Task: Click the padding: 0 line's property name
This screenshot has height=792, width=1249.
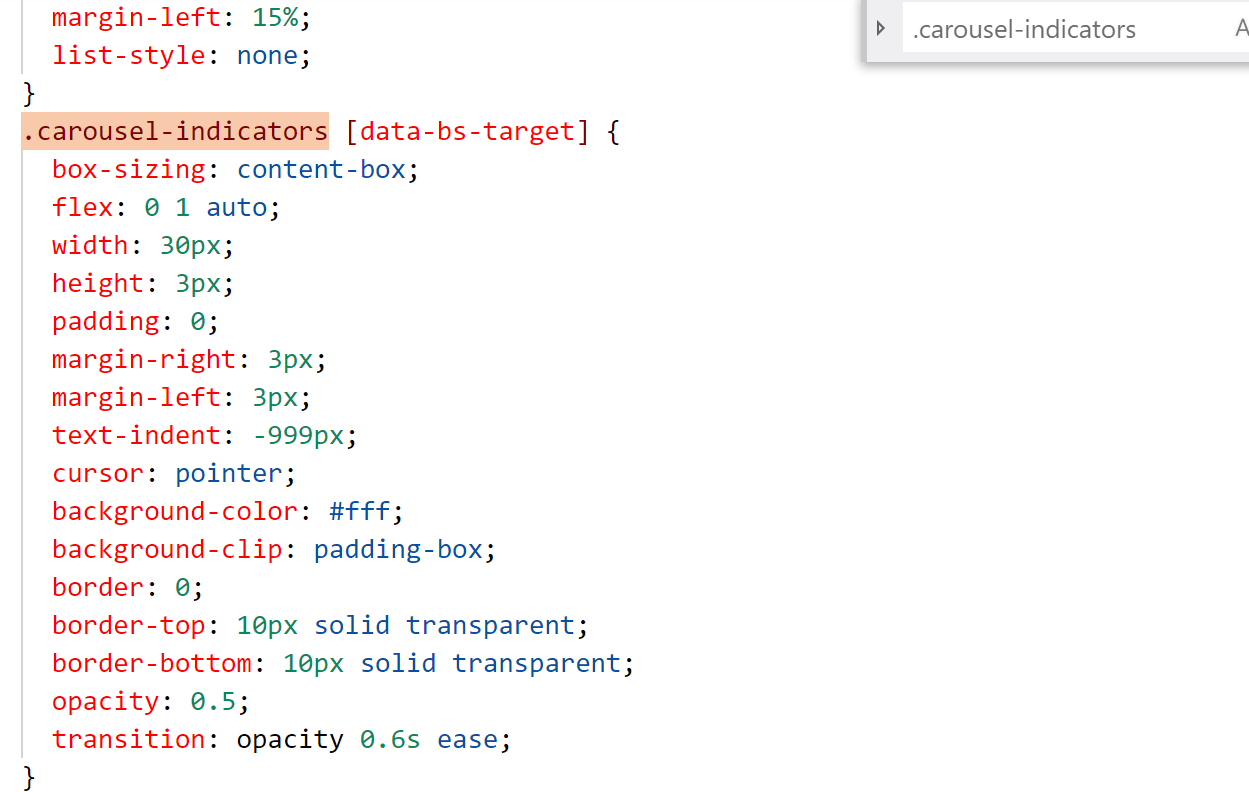Action: (106, 321)
